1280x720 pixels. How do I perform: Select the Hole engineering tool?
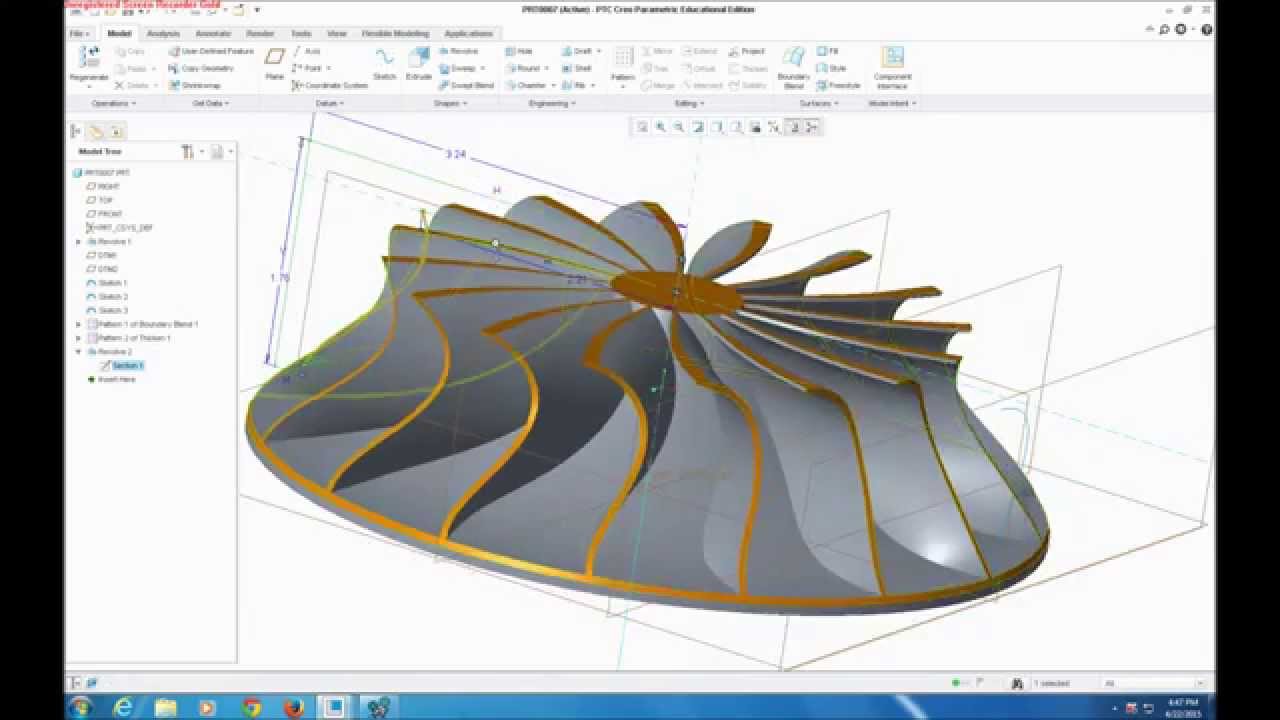point(519,51)
